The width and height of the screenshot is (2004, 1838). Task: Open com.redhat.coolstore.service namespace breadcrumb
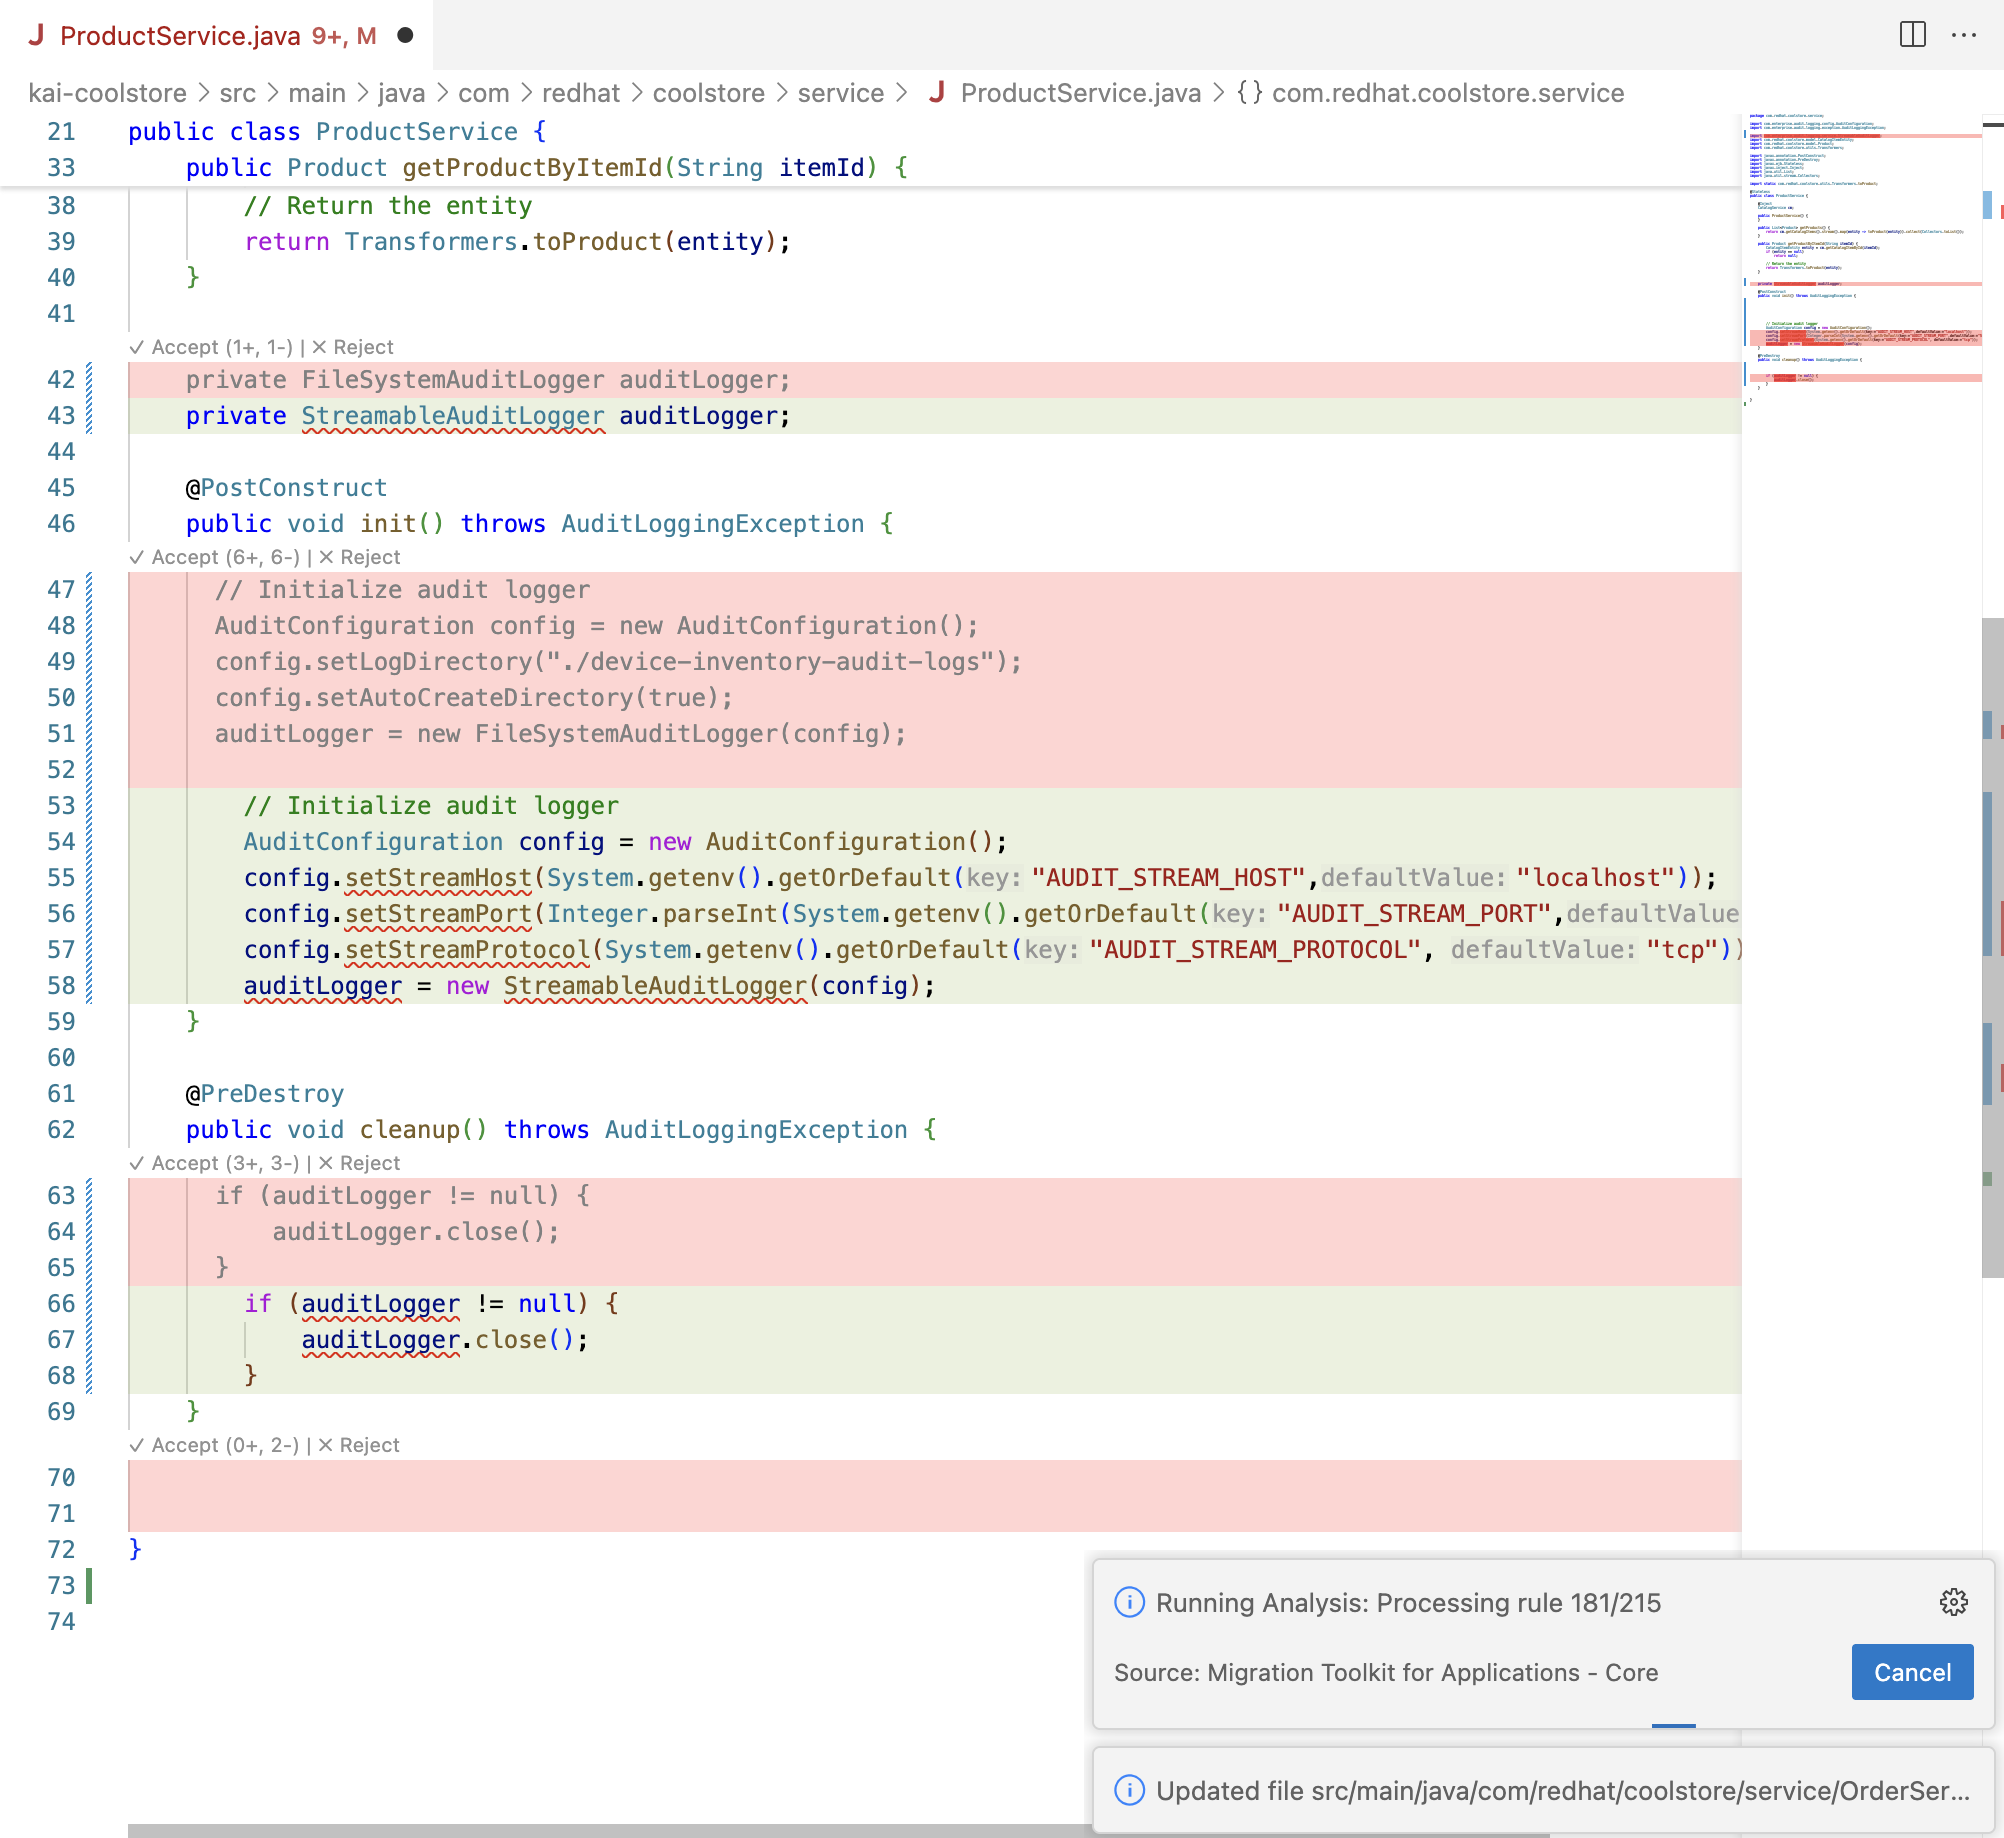(1447, 93)
